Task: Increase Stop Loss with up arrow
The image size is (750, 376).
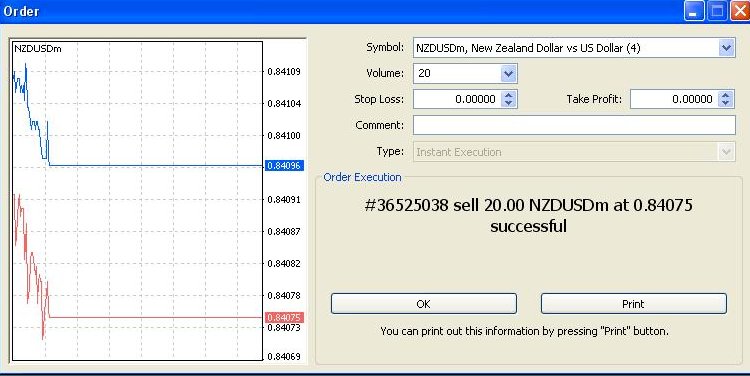Action: 508,95
